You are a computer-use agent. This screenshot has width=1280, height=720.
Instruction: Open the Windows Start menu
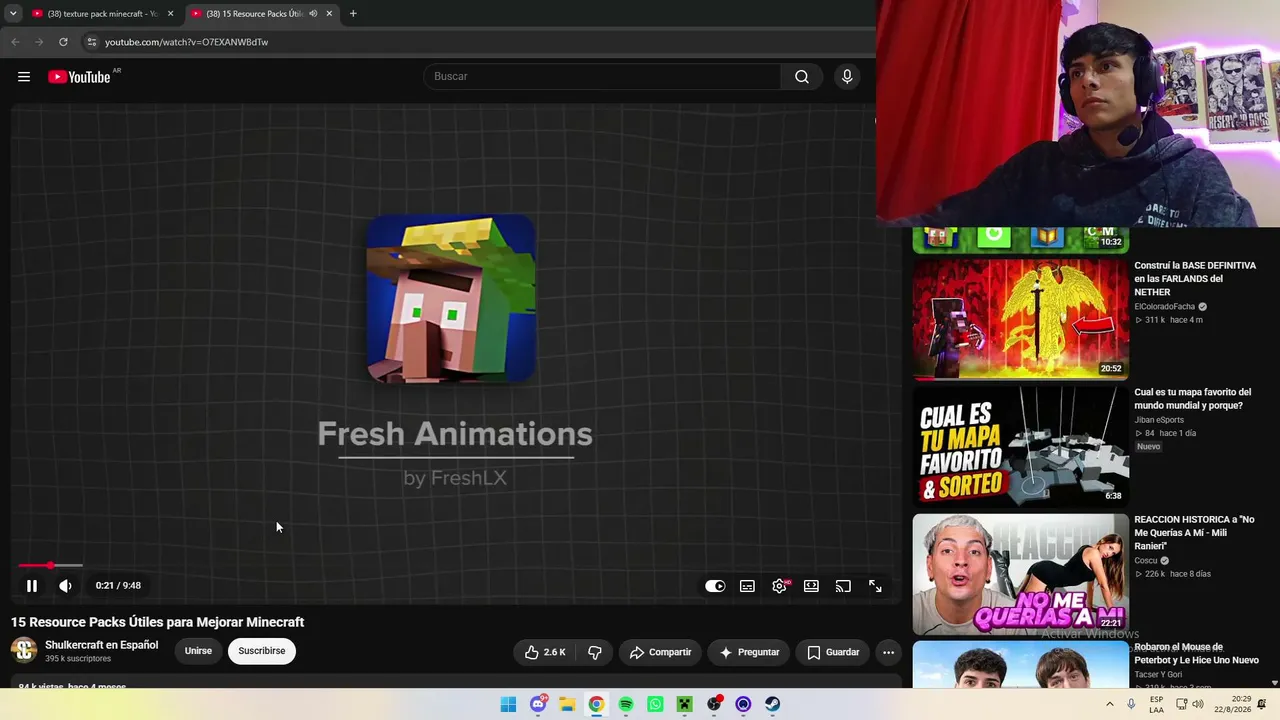pyautogui.click(x=508, y=704)
